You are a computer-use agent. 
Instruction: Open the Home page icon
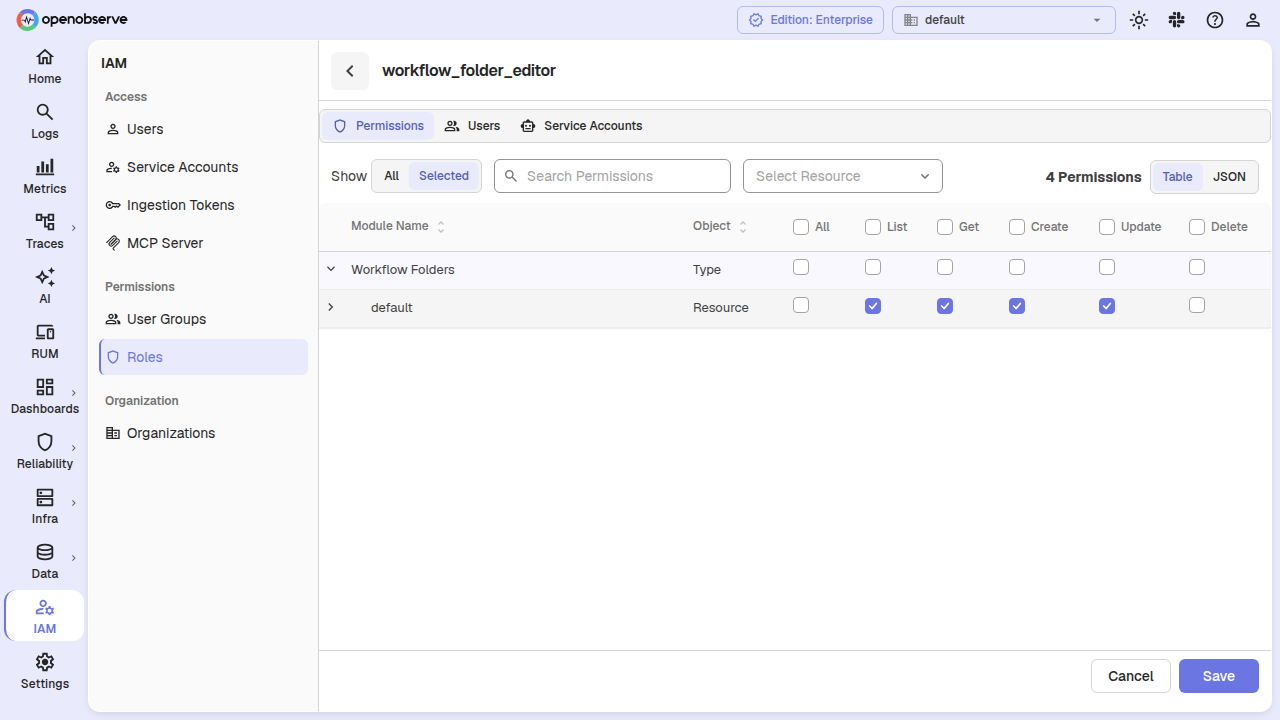click(x=45, y=57)
